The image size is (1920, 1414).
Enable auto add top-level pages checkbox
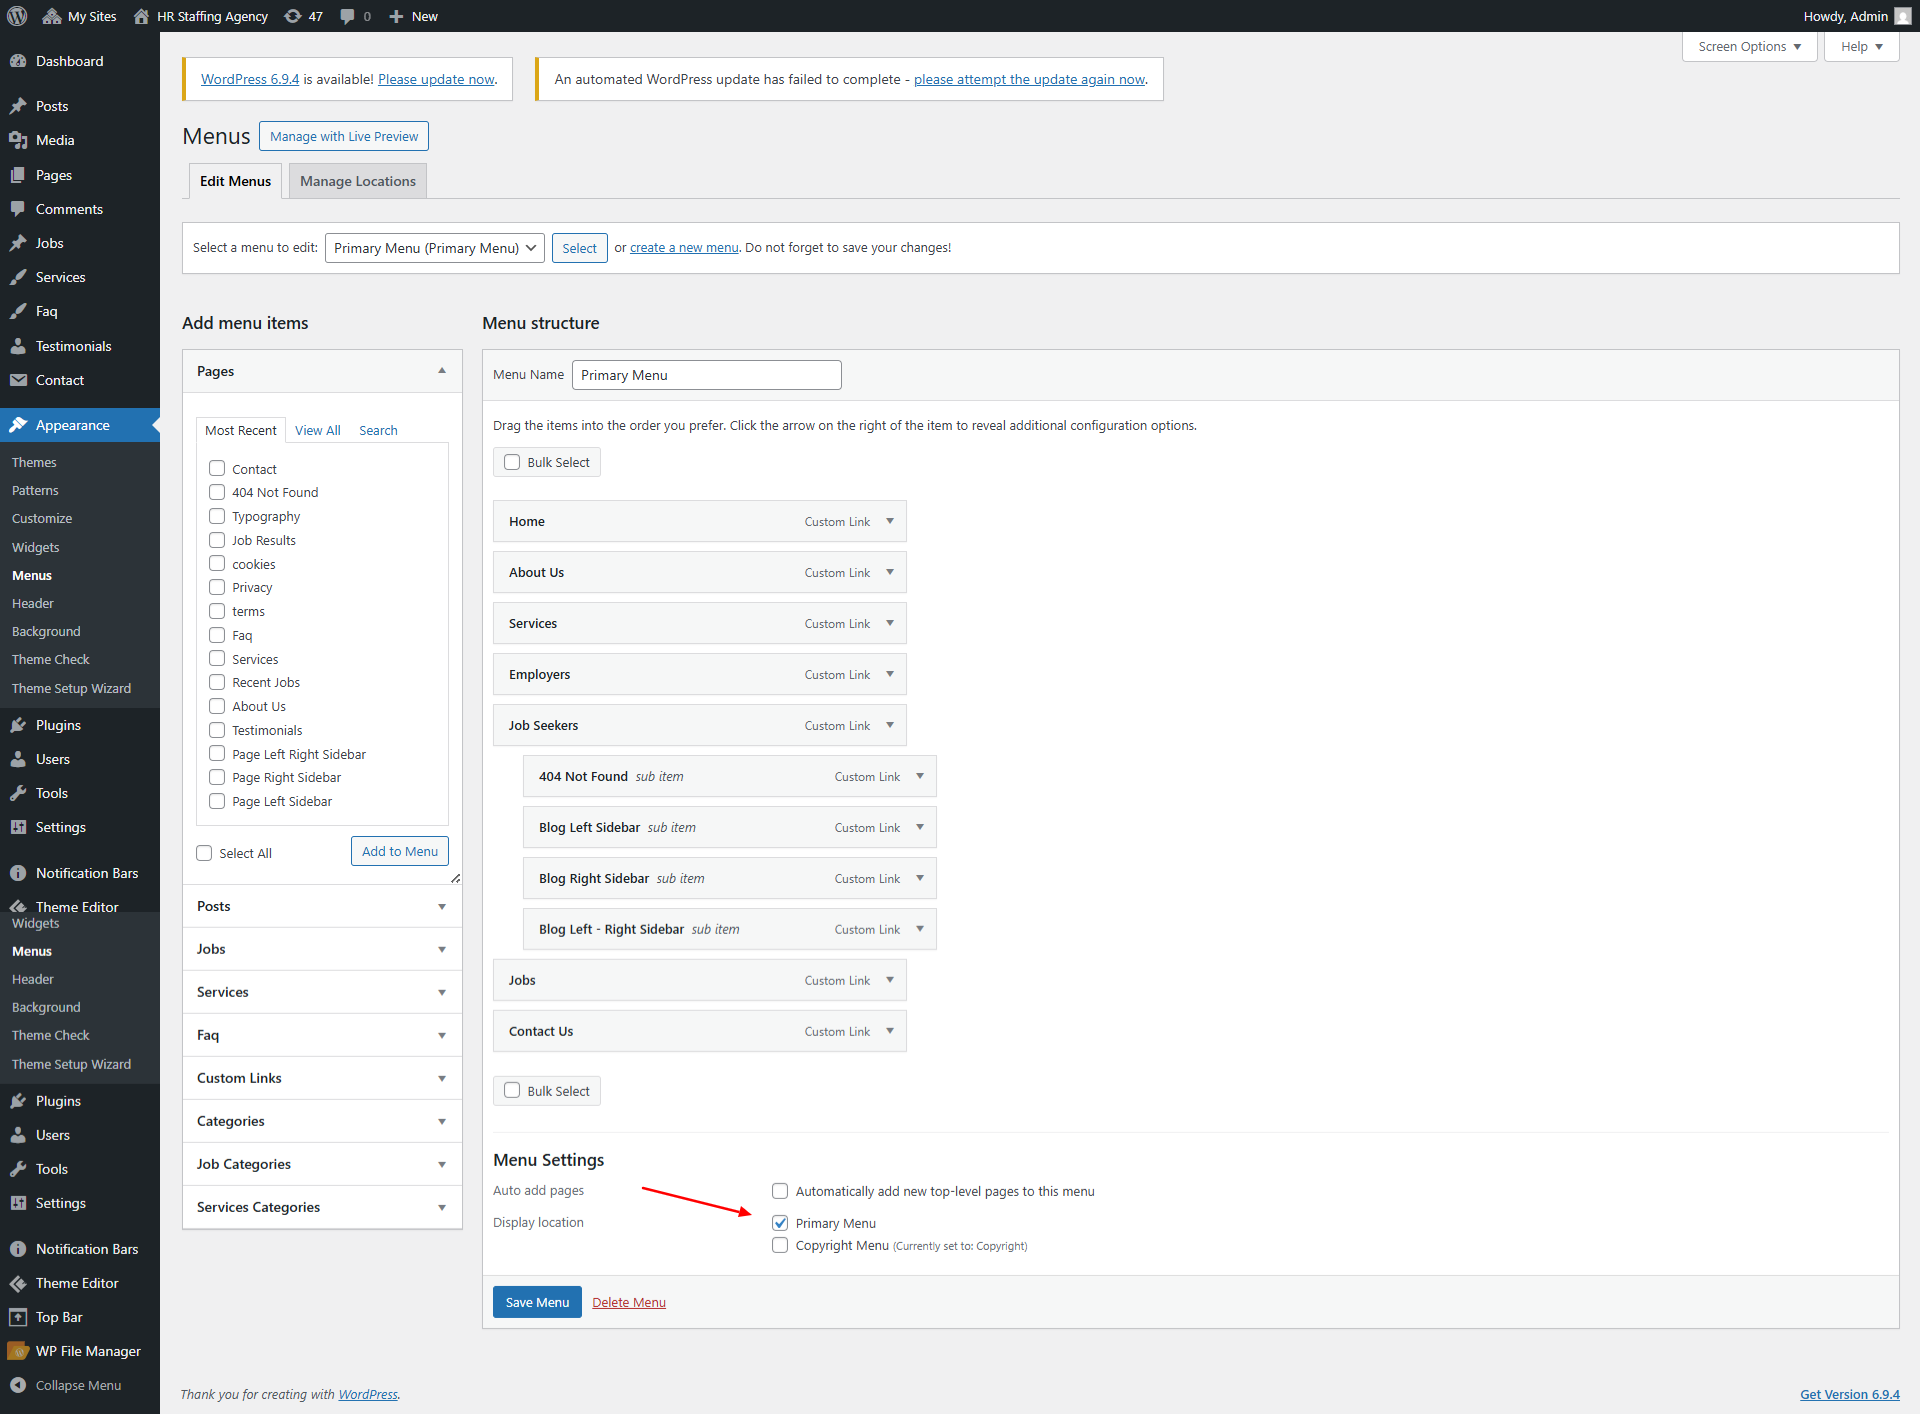(x=780, y=1191)
